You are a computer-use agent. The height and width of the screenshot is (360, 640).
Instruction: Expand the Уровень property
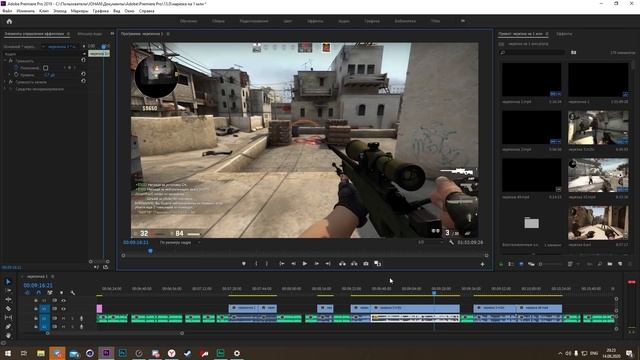(x=10, y=75)
